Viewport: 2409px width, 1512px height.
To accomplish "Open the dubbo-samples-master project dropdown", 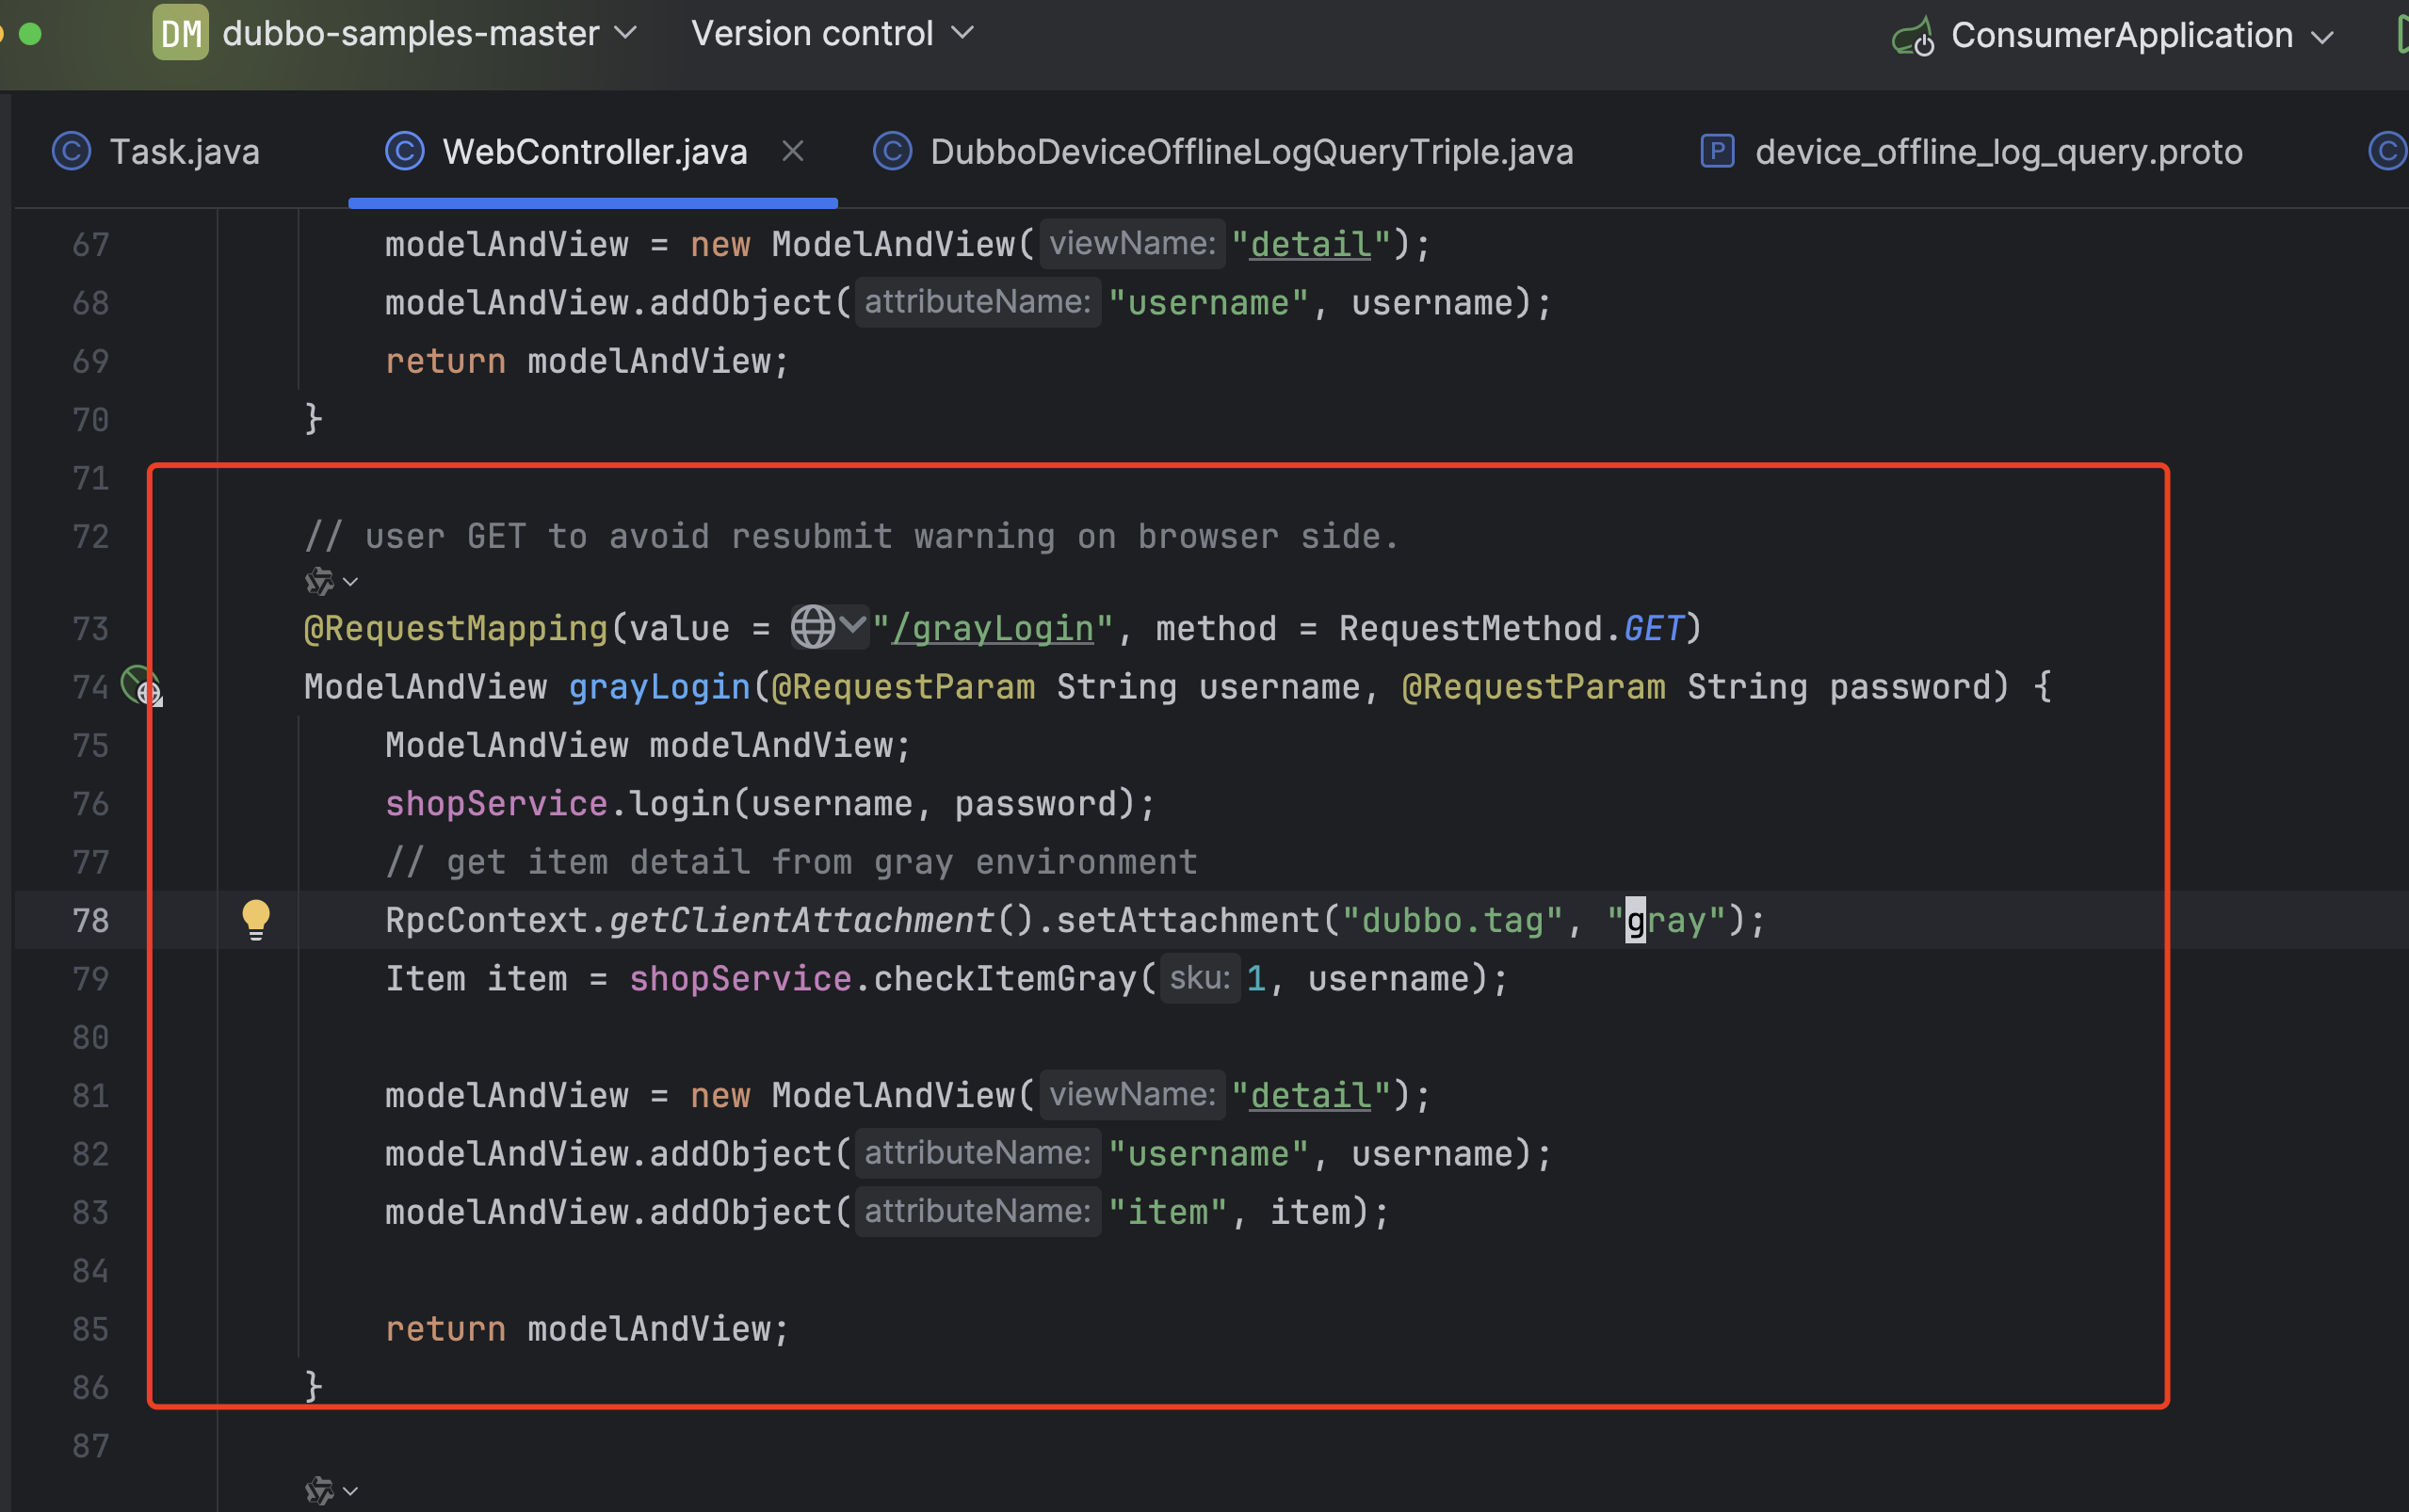I will click(x=429, y=34).
